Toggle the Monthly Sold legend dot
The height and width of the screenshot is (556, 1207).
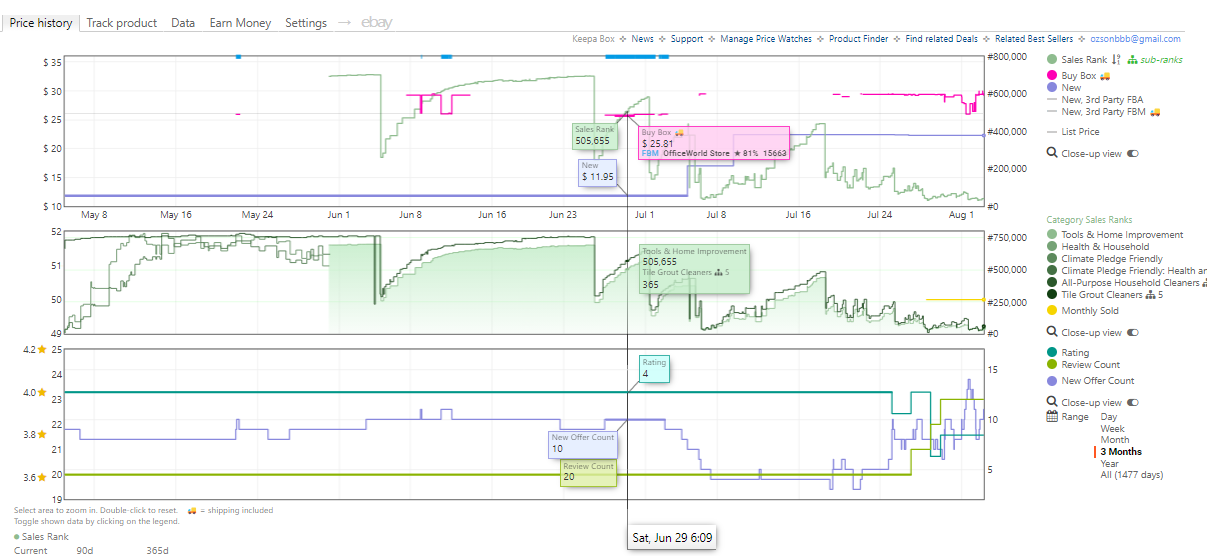1052,311
